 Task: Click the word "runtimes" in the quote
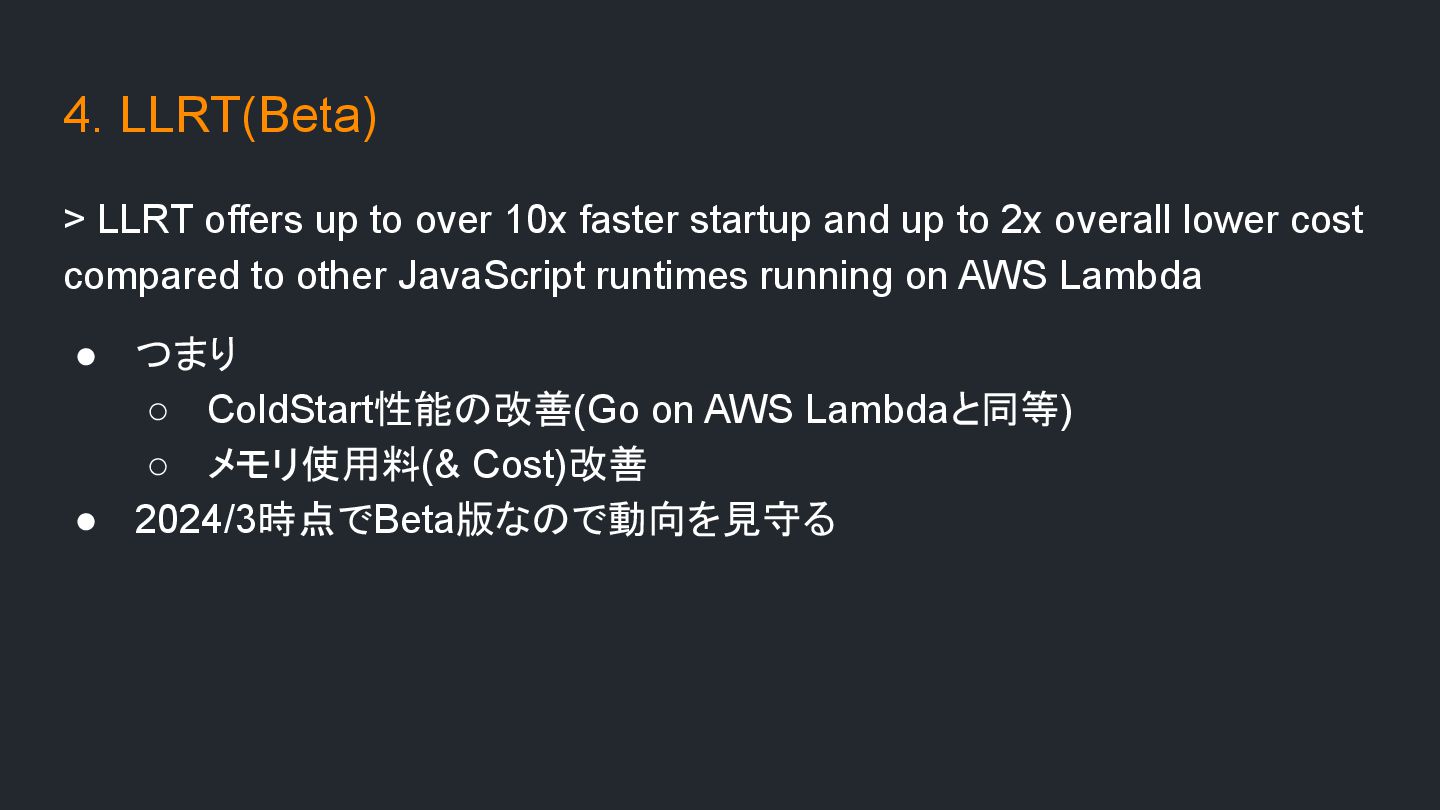click(x=671, y=276)
